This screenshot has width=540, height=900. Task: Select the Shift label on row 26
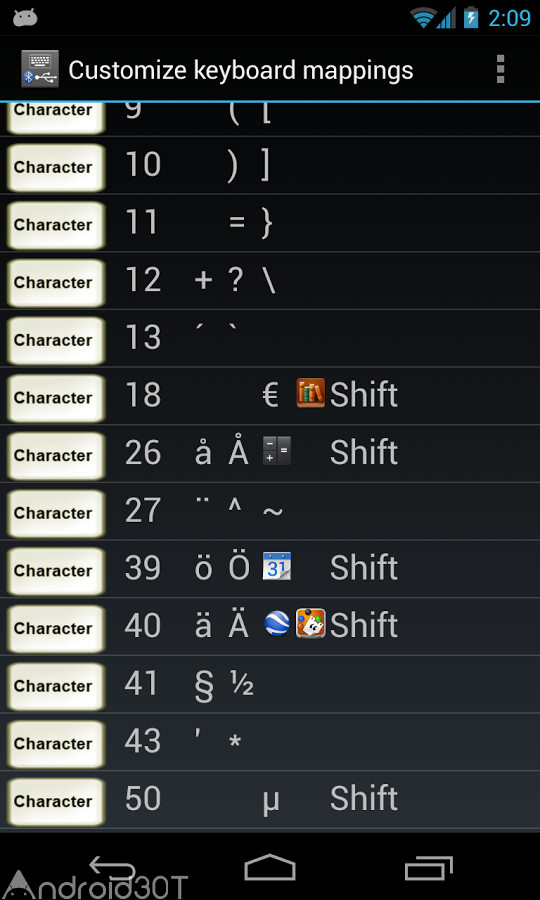(364, 452)
